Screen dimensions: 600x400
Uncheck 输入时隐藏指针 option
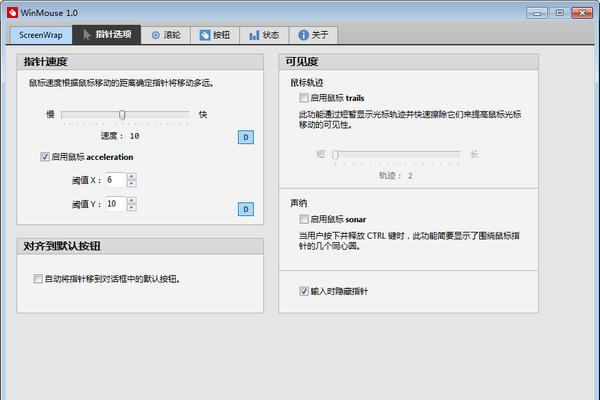(304, 291)
